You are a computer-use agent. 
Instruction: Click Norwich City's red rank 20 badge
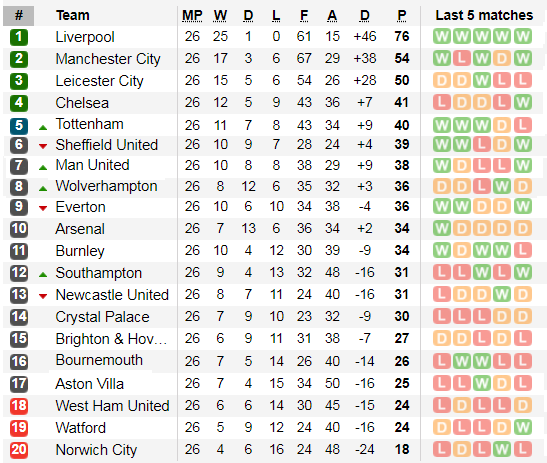[19, 450]
